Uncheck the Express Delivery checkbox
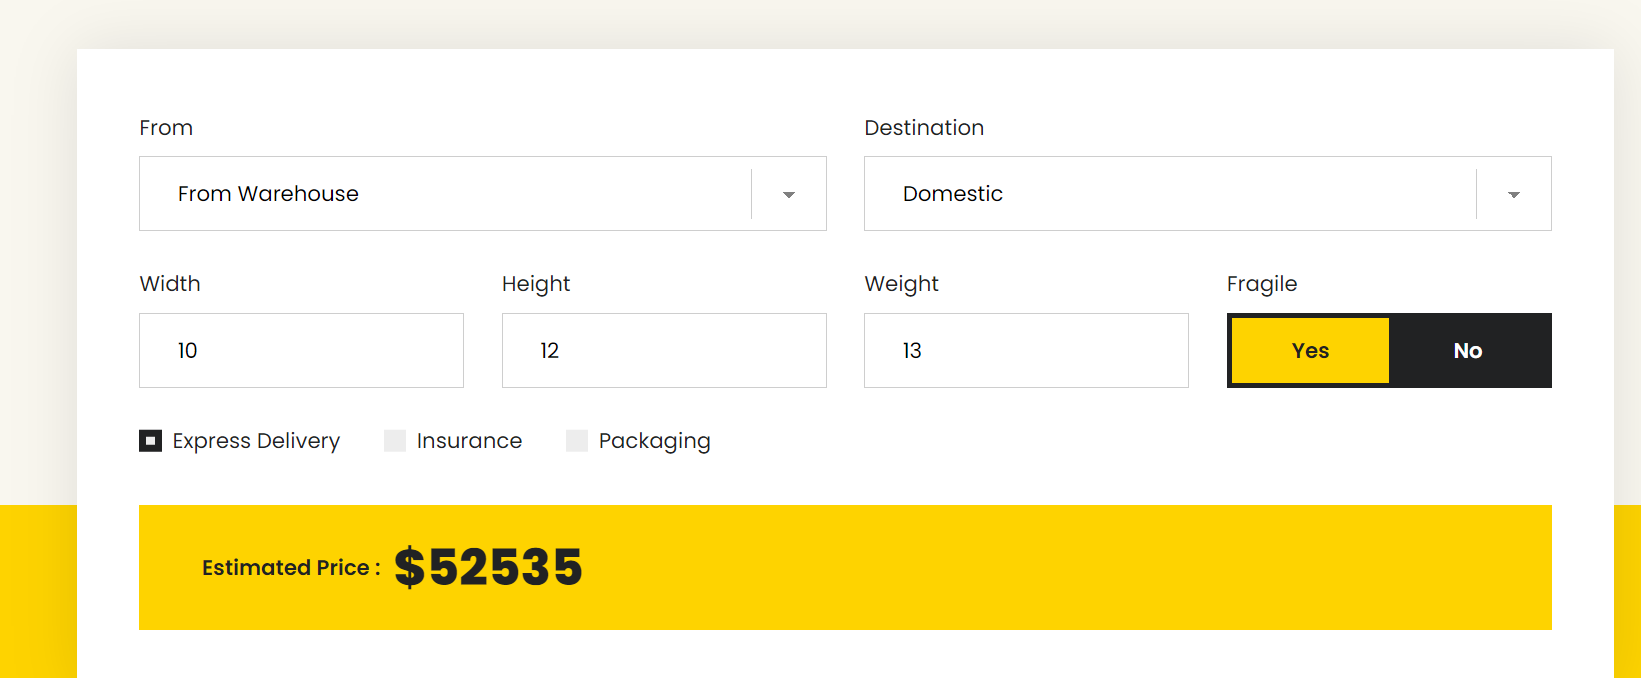The height and width of the screenshot is (678, 1641). click(x=151, y=441)
